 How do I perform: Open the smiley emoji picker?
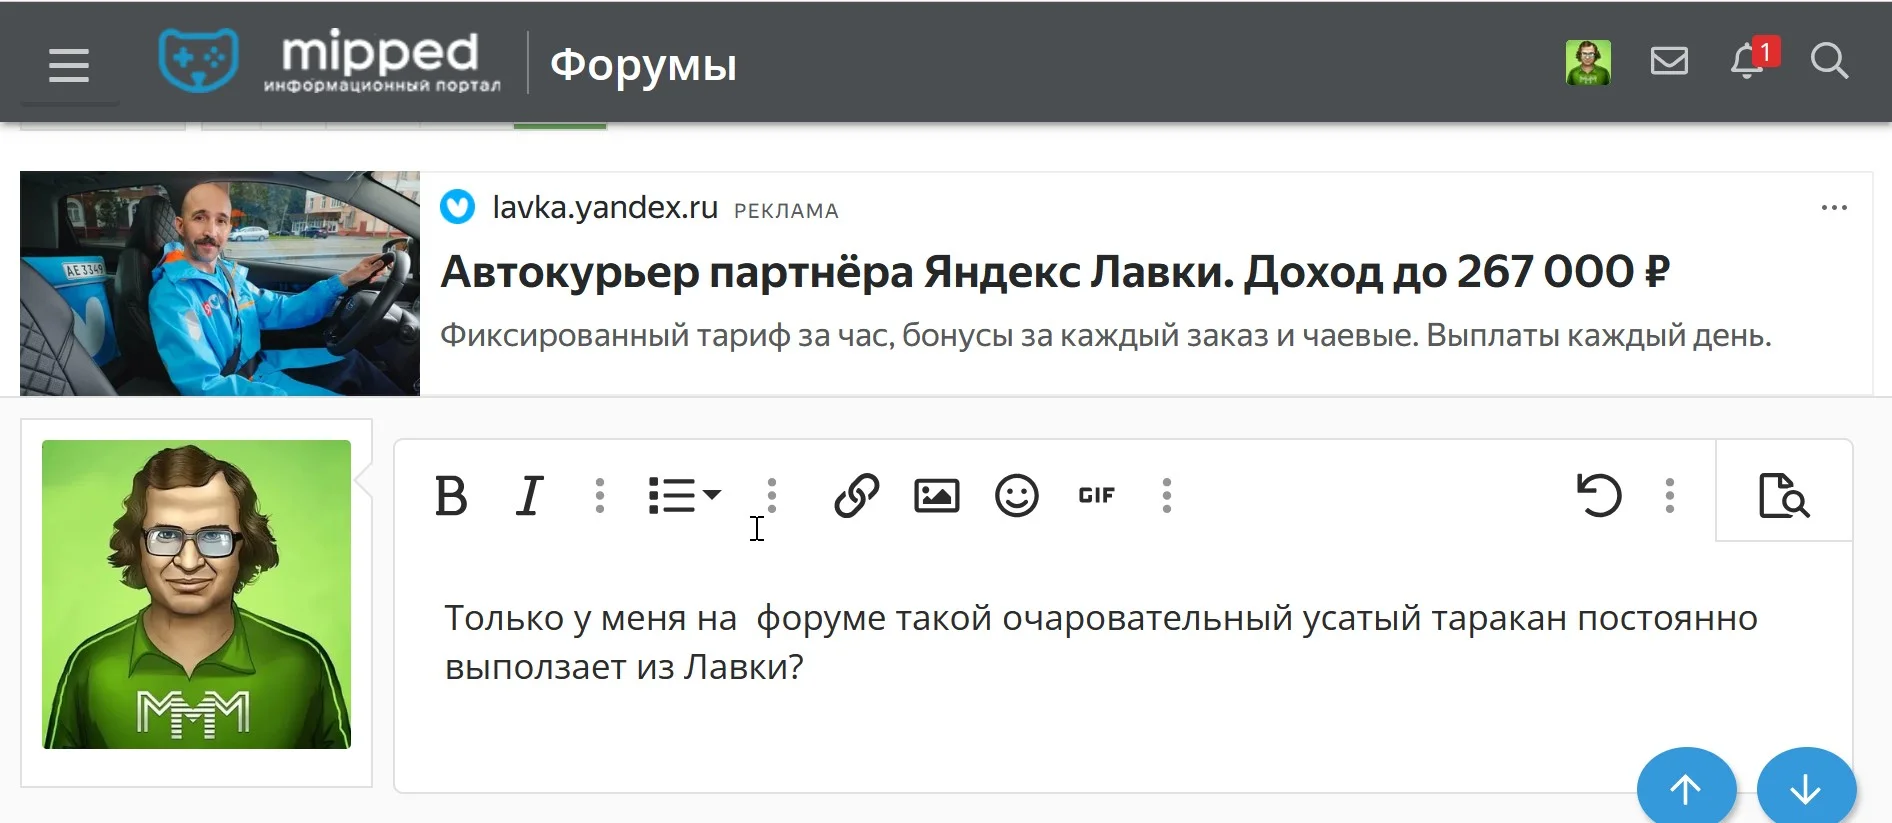(x=1017, y=496)
